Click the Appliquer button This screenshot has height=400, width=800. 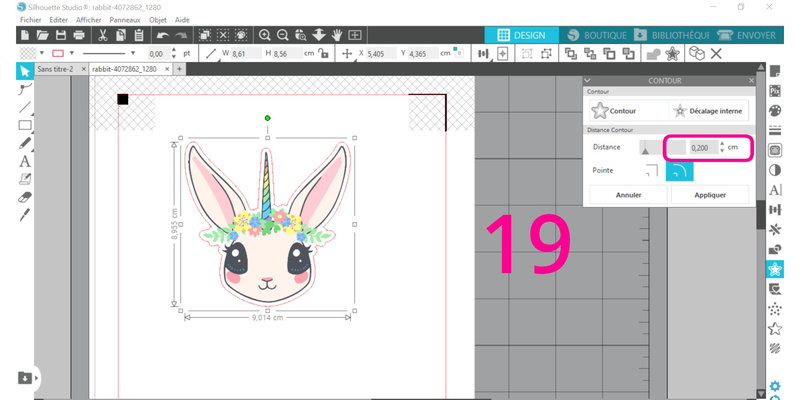pyautogui.click(x=697, y=195)
